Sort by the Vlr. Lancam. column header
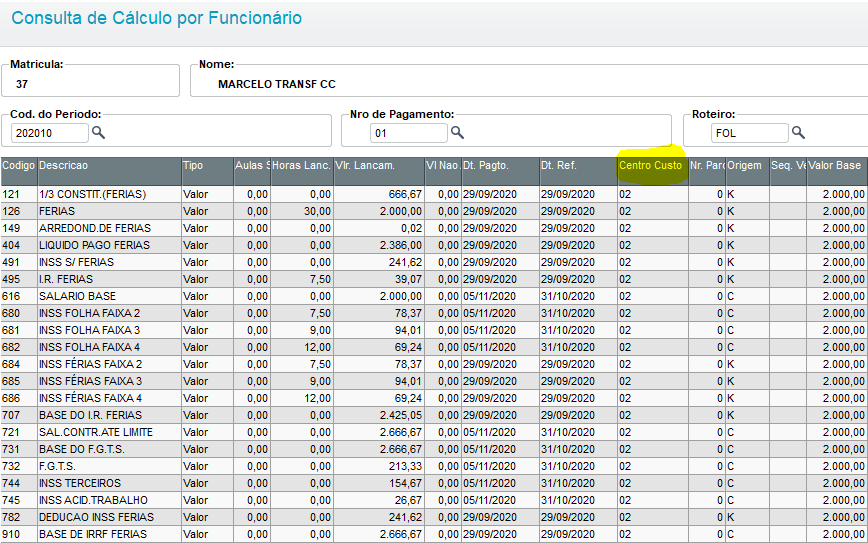 (379, 171)
